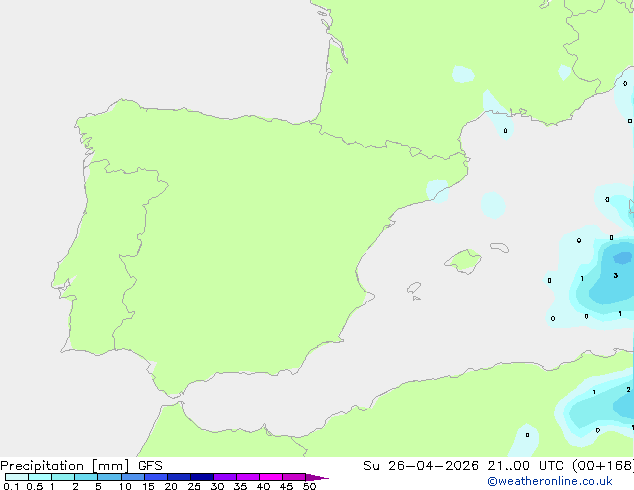
Task: Select the 25–30 mm dark navy swatch
Action: (201, 477)
